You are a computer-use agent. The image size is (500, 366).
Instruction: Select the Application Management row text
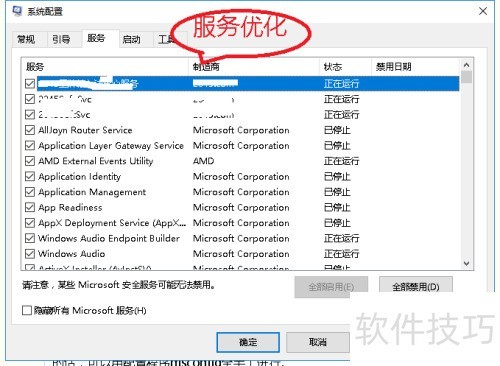point(92,192)
